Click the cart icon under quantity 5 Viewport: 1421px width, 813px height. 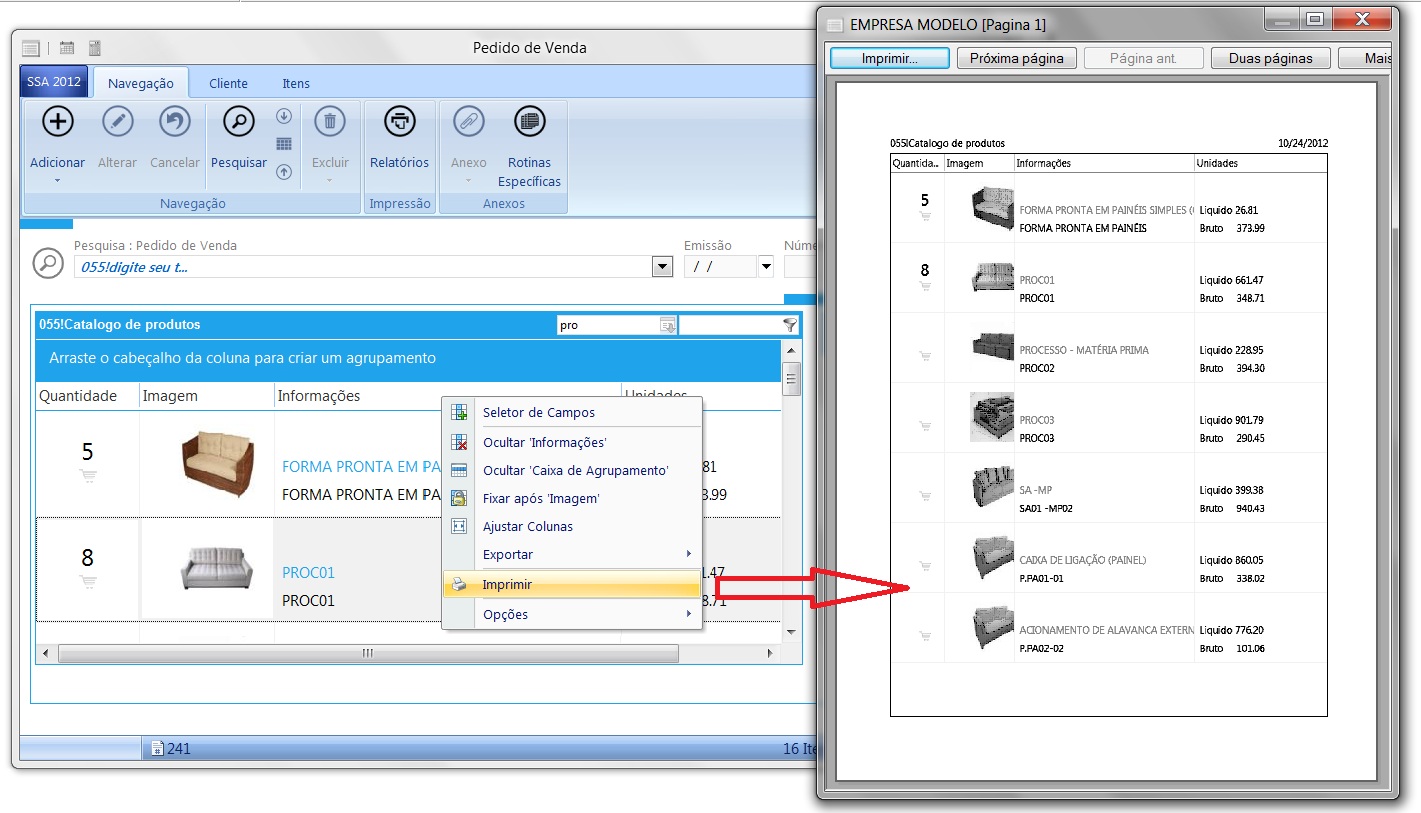88,477
